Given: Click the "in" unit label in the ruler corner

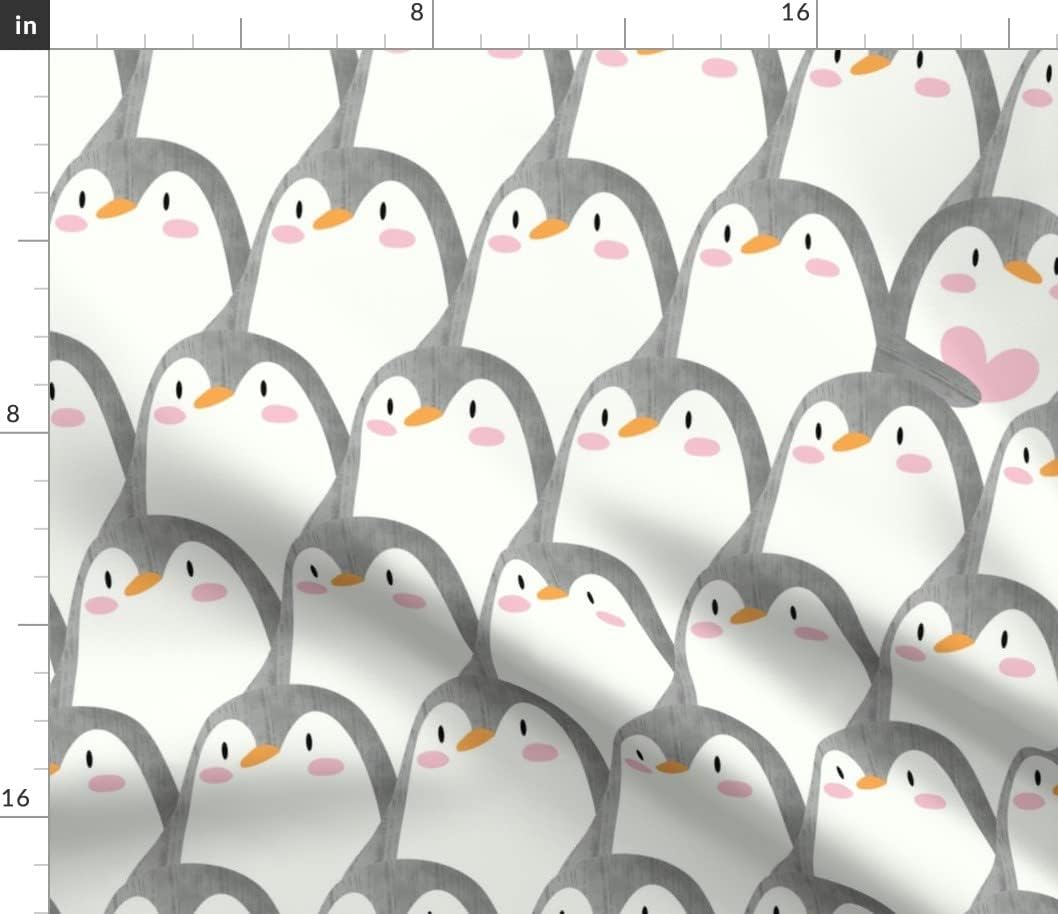Looking at the screenshot, I should point(24,25).
